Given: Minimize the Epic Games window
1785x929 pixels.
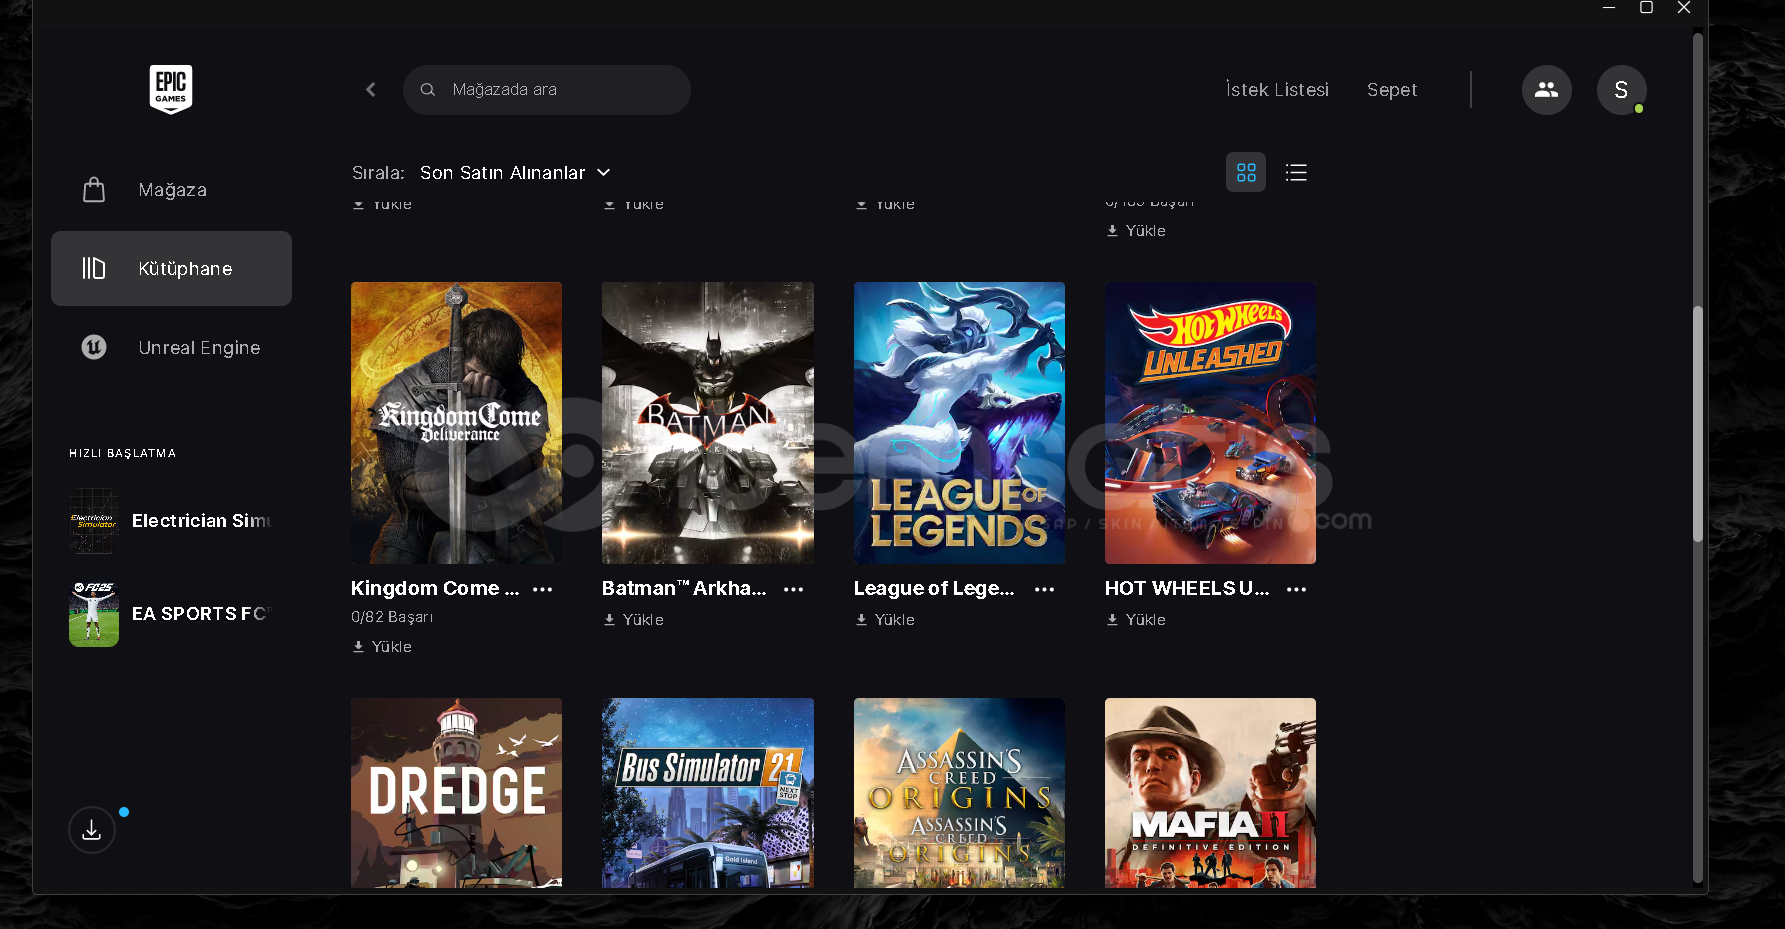Looking at the screenshot, I should pyautogui.click(x=1609, y=8).
